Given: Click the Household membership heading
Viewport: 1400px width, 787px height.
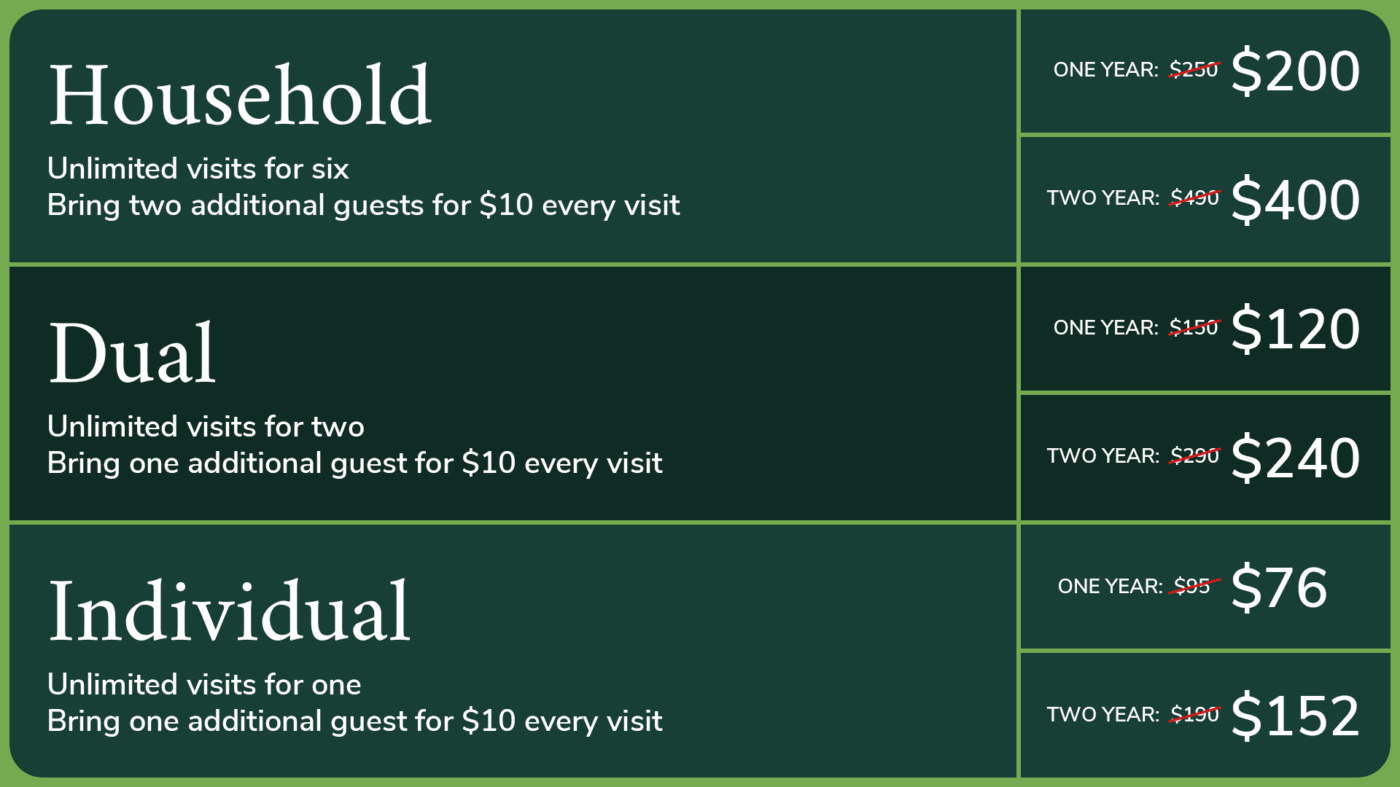Looking at the screenshot, I should 240,96.
